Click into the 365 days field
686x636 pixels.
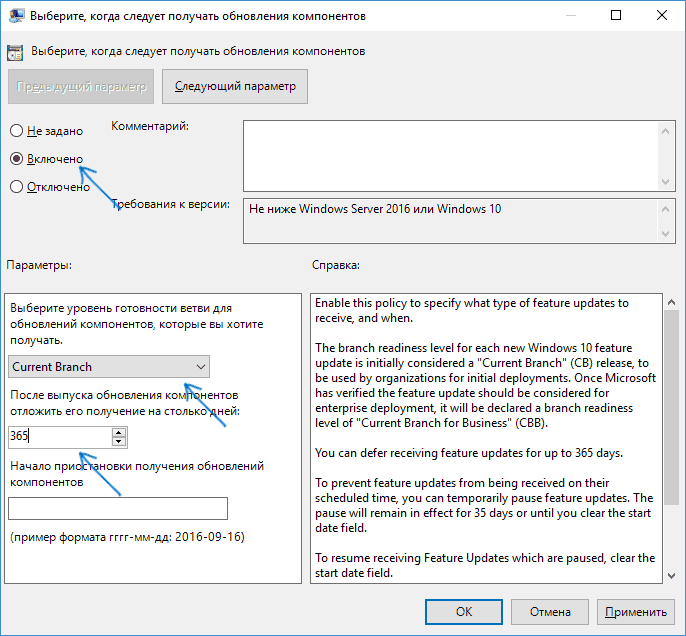coord(60,437)
